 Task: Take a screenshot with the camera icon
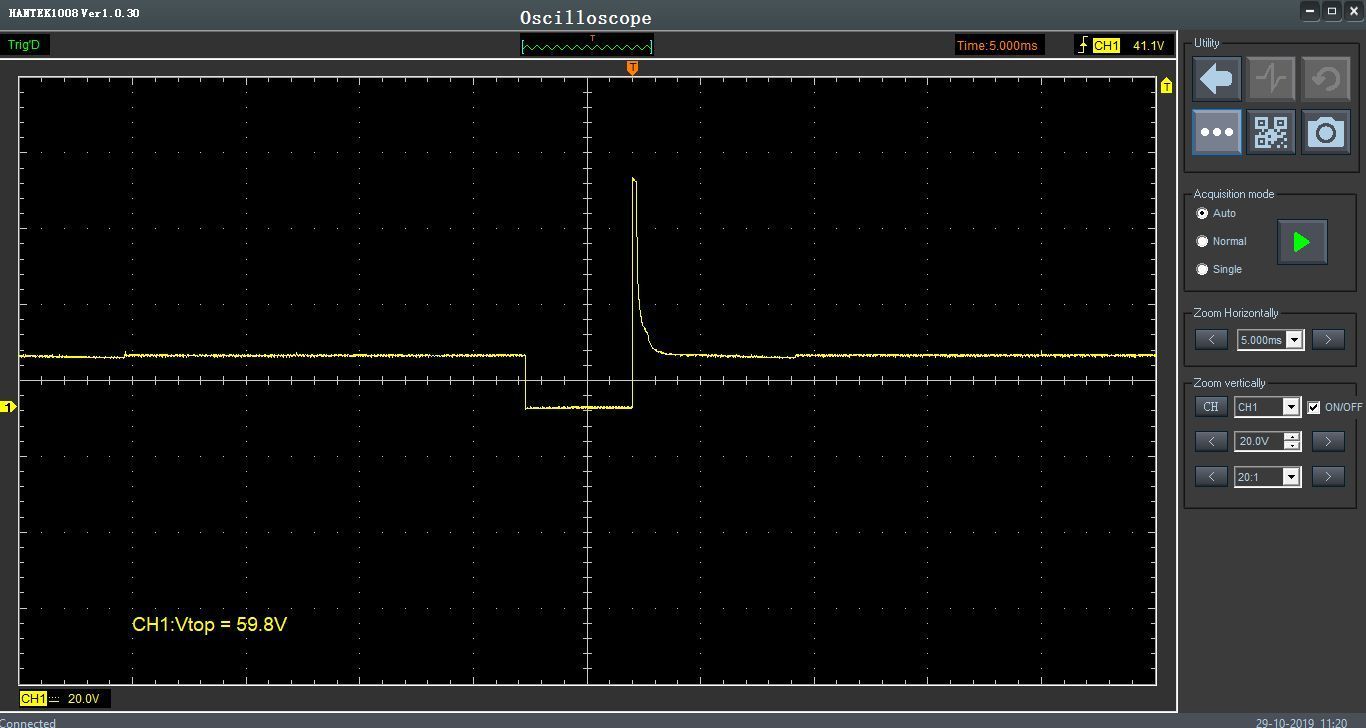[x=1326, y=132]
